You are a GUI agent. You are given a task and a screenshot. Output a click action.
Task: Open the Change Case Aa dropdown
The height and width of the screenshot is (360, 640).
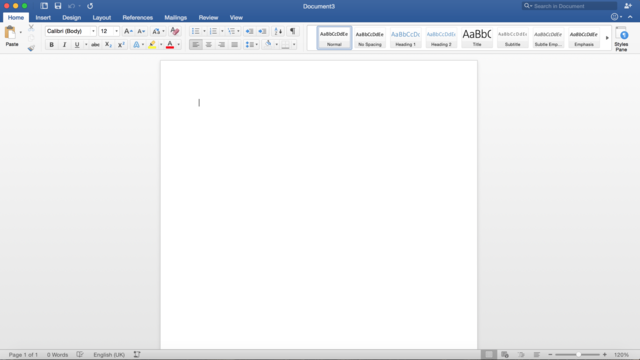158,31
